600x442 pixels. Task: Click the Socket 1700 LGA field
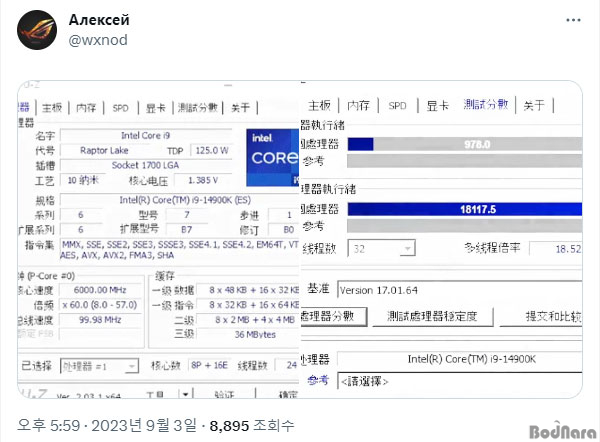[146, 165]
